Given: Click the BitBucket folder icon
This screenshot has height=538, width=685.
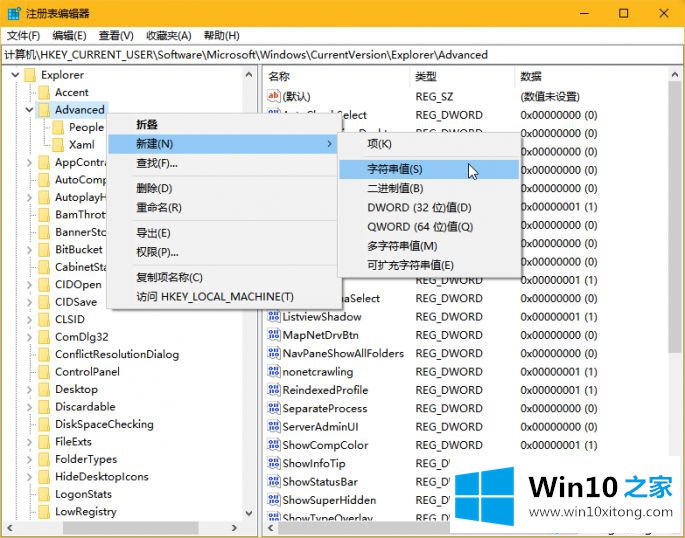Looking at the screenshot, I should pos(44,250).
